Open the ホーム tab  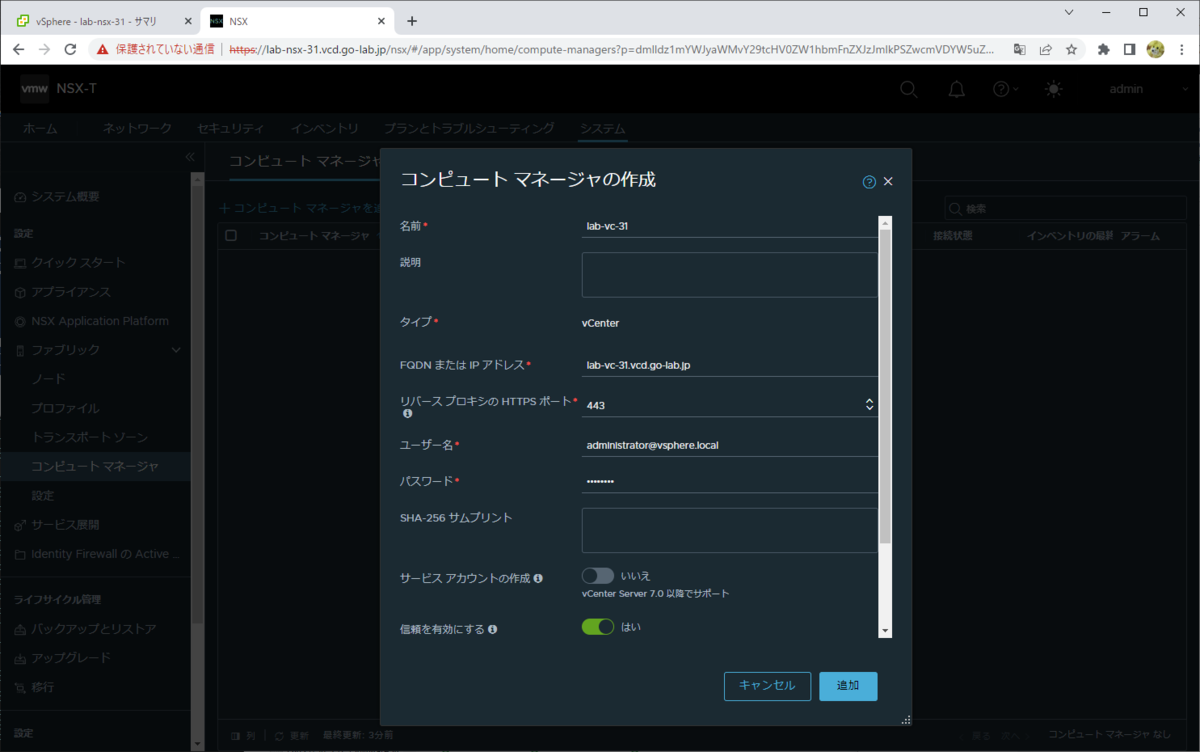click(x=40, y=128)
